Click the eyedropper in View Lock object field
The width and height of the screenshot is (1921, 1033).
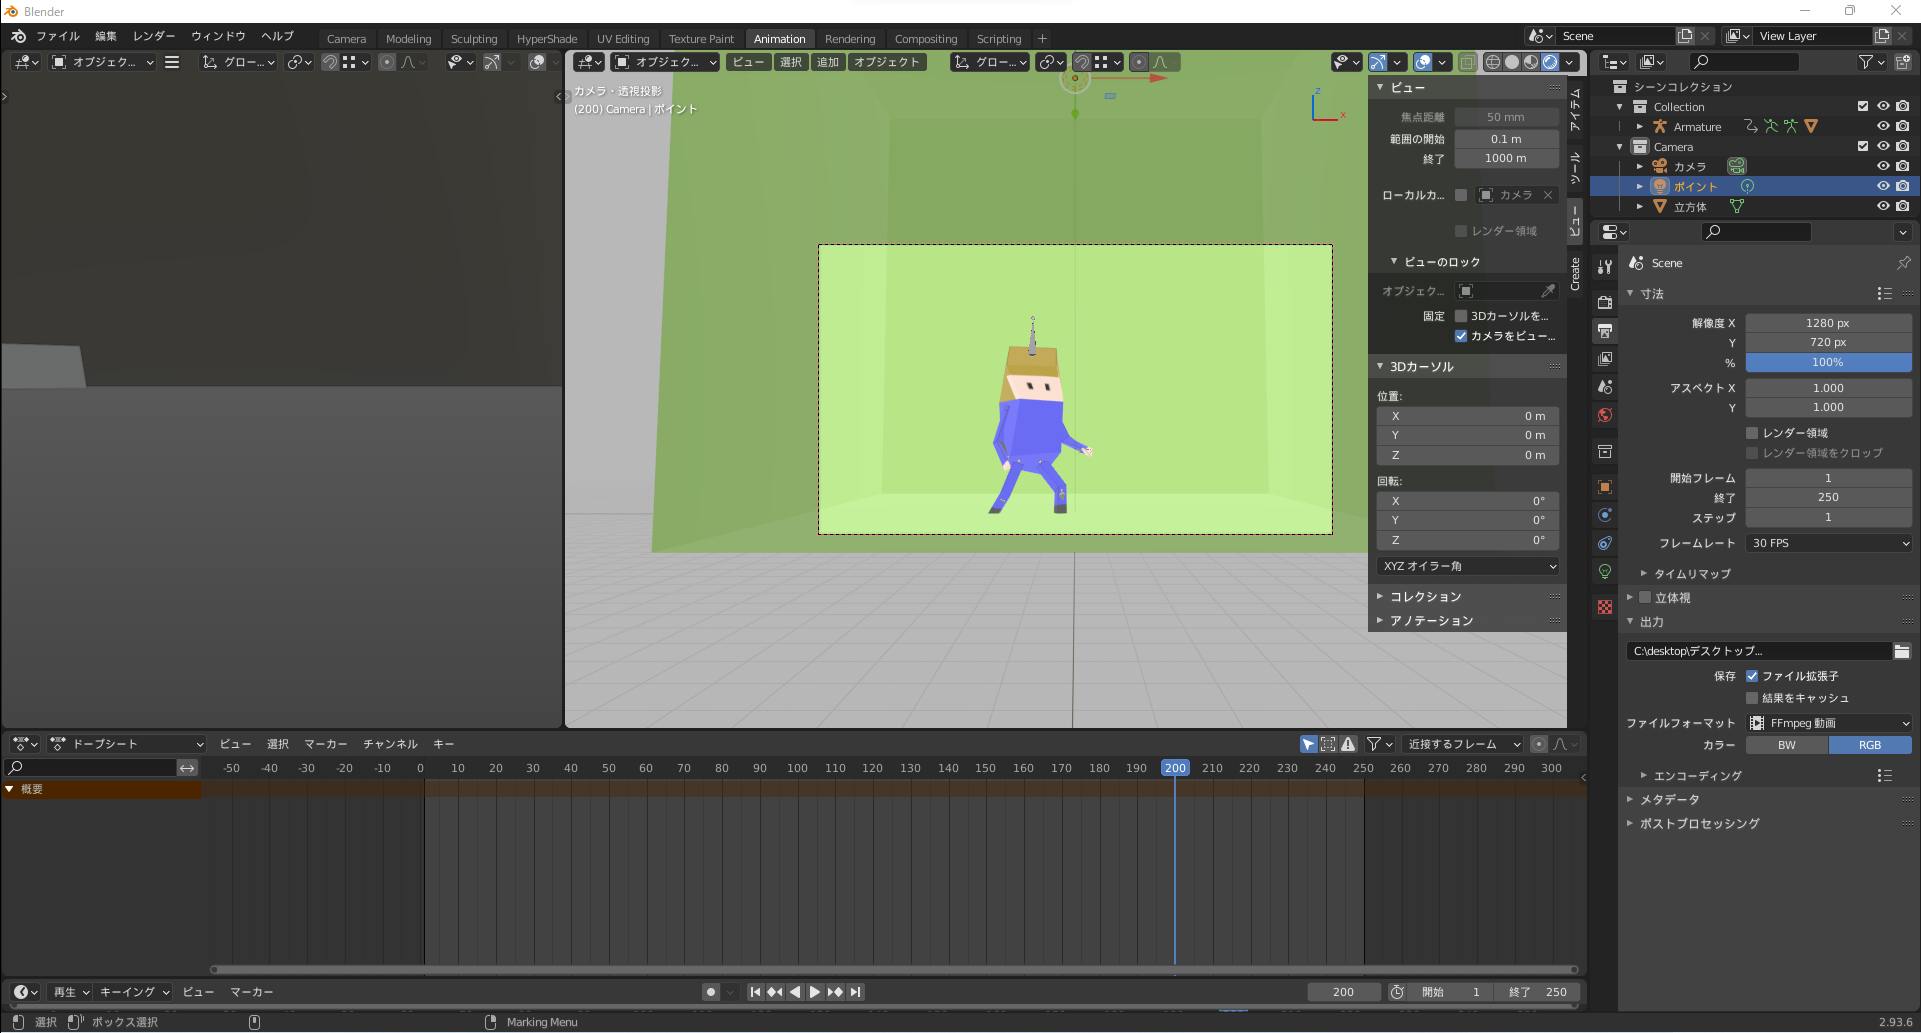point(1548,291)
